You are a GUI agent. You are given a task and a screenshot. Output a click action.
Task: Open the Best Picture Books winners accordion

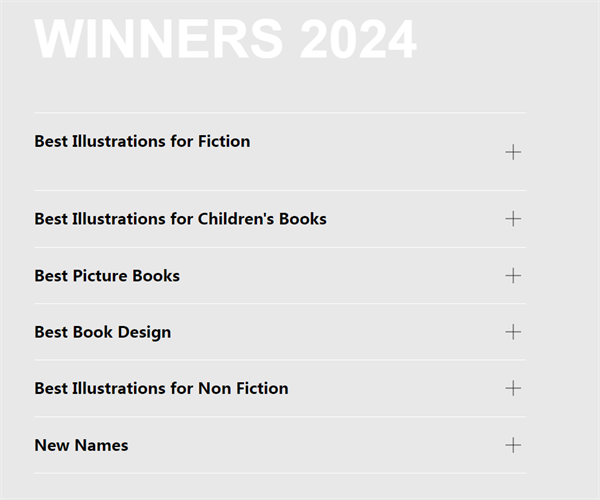tap(279, 276)
